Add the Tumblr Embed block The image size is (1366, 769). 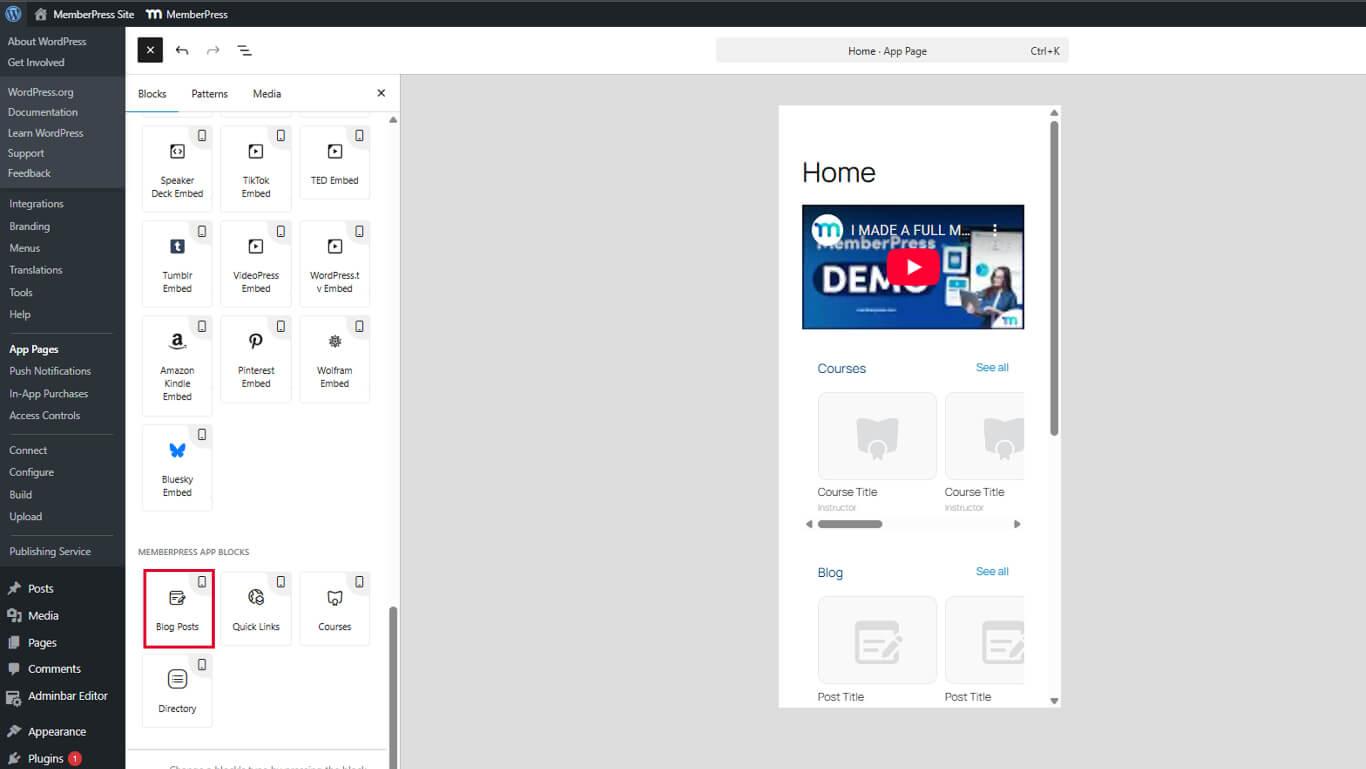tap(177, 264)
